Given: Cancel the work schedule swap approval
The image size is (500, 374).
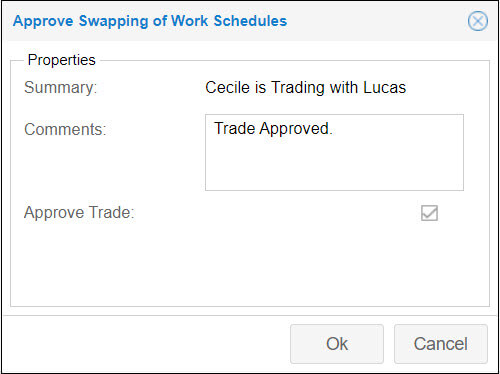Looking at the screenshot, I should 441,344.
